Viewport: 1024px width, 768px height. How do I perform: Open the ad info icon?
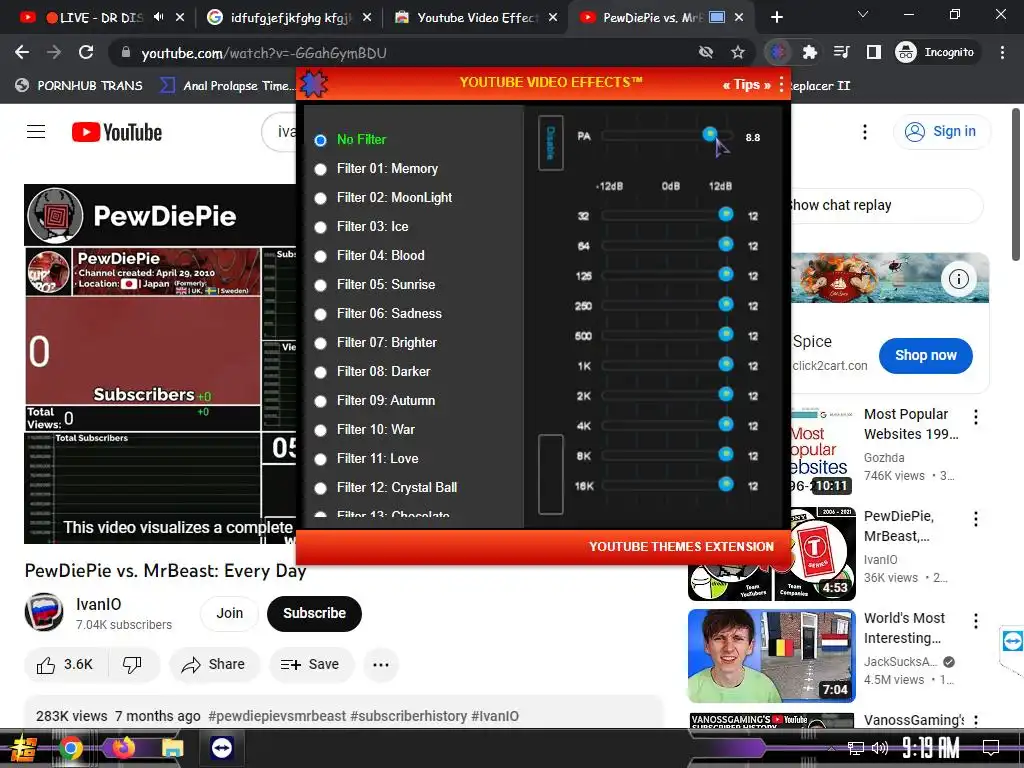click(958, 280)
